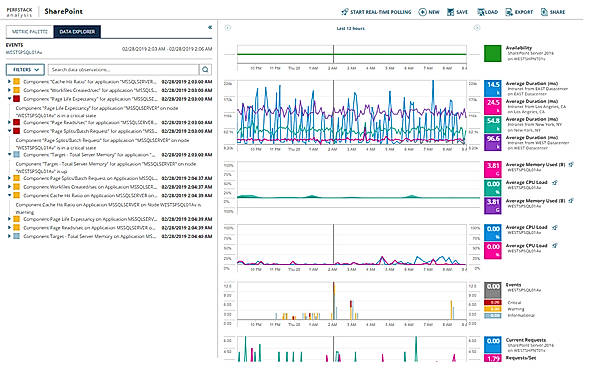Click the NEW project button
Image resolution: width=589 pixels, height=368 pixels.
click(x=429, y=12)
